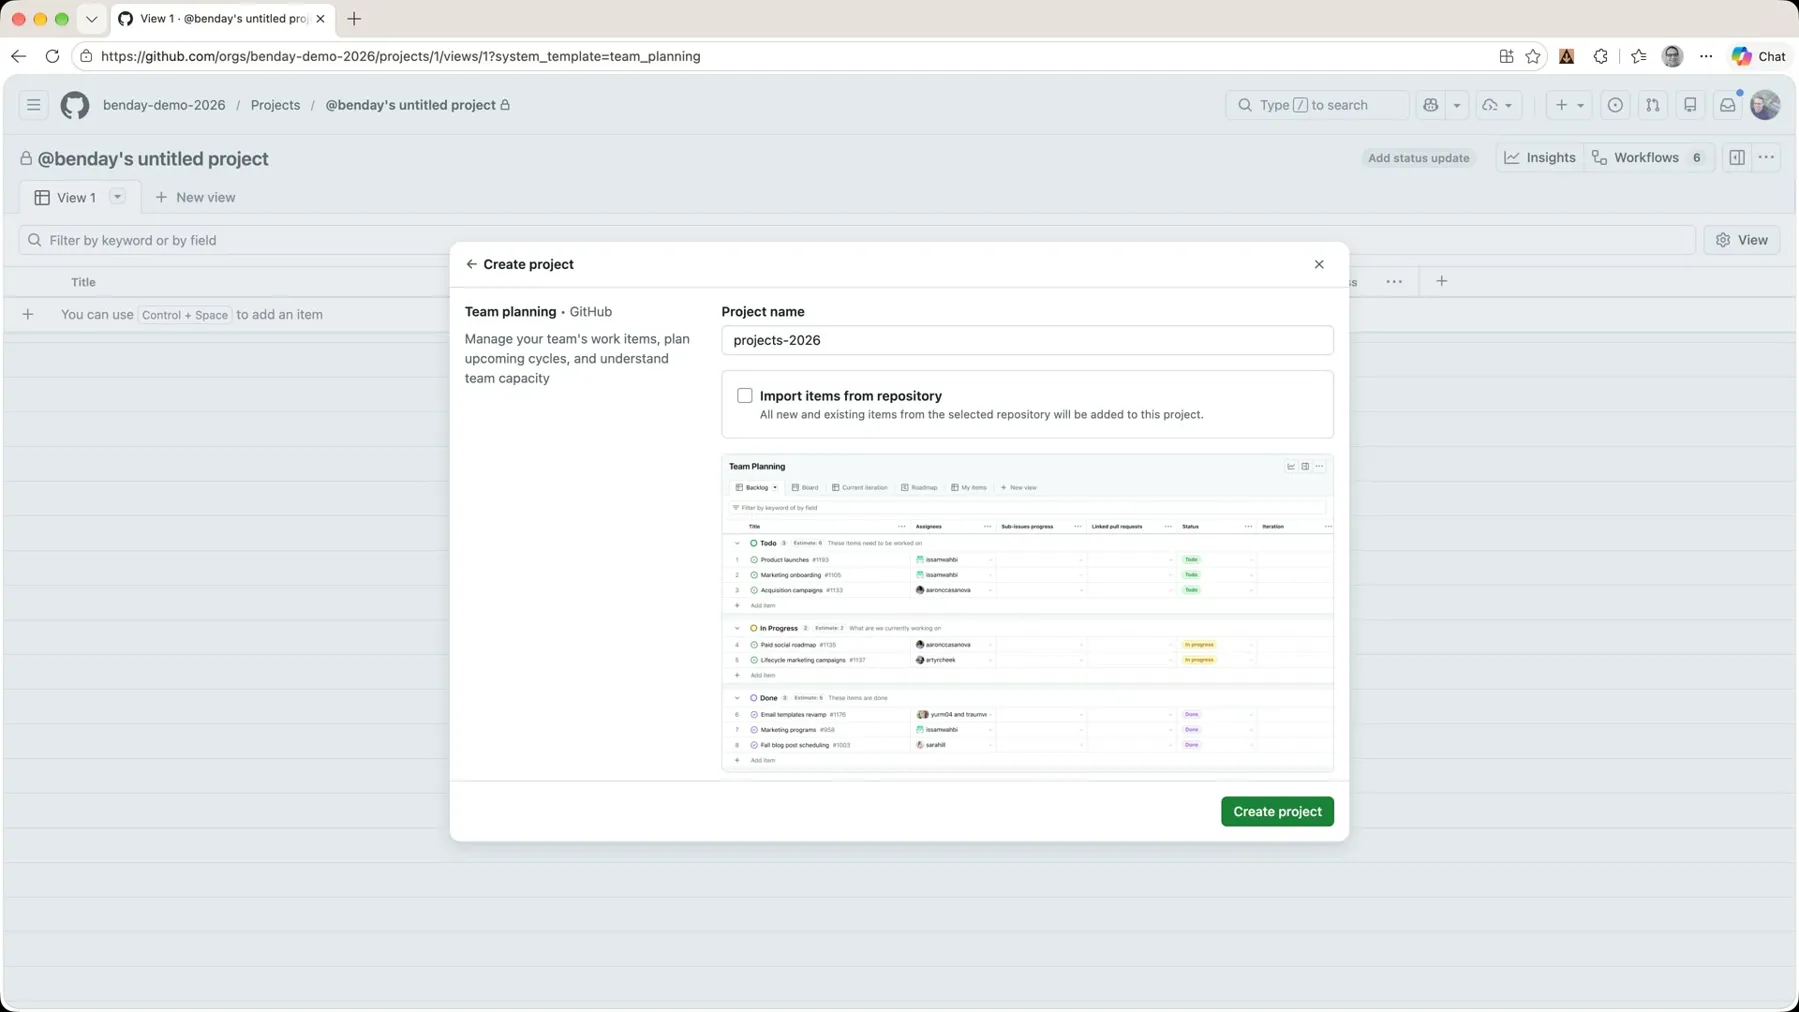Screen dimensions: 1799x1012
Task: Open View 1 tab options dropdown
Action: coord(117,197)
